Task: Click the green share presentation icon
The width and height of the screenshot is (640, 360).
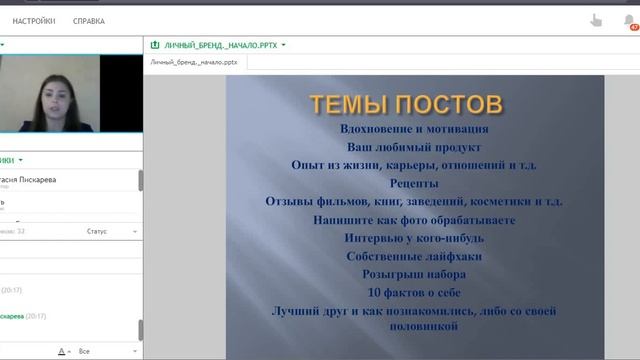Action: [x=155, y=45]
